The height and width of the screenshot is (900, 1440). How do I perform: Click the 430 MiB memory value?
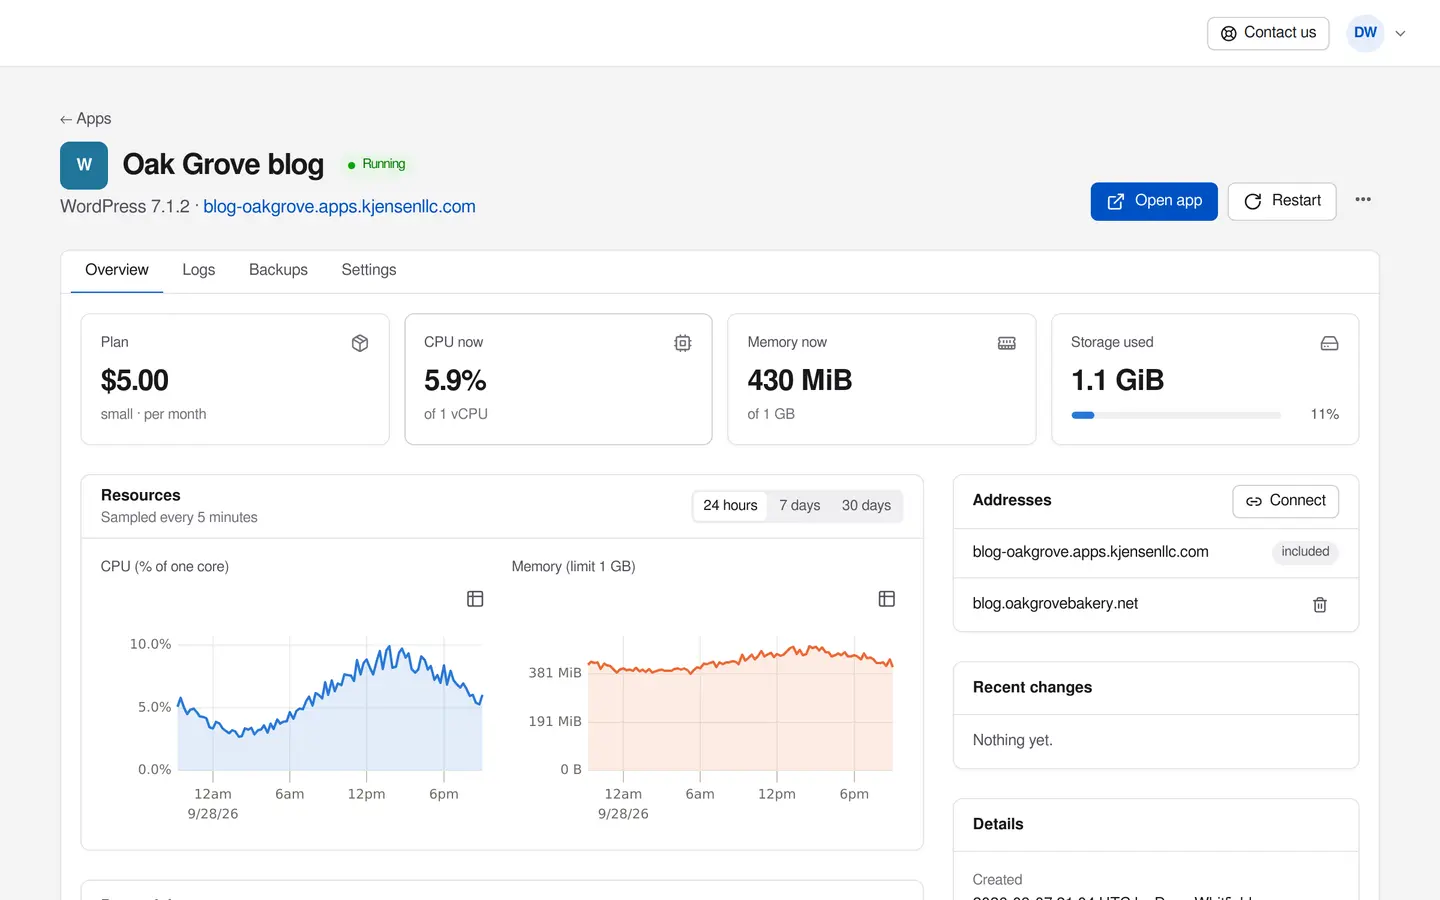[x=800, y=381]
